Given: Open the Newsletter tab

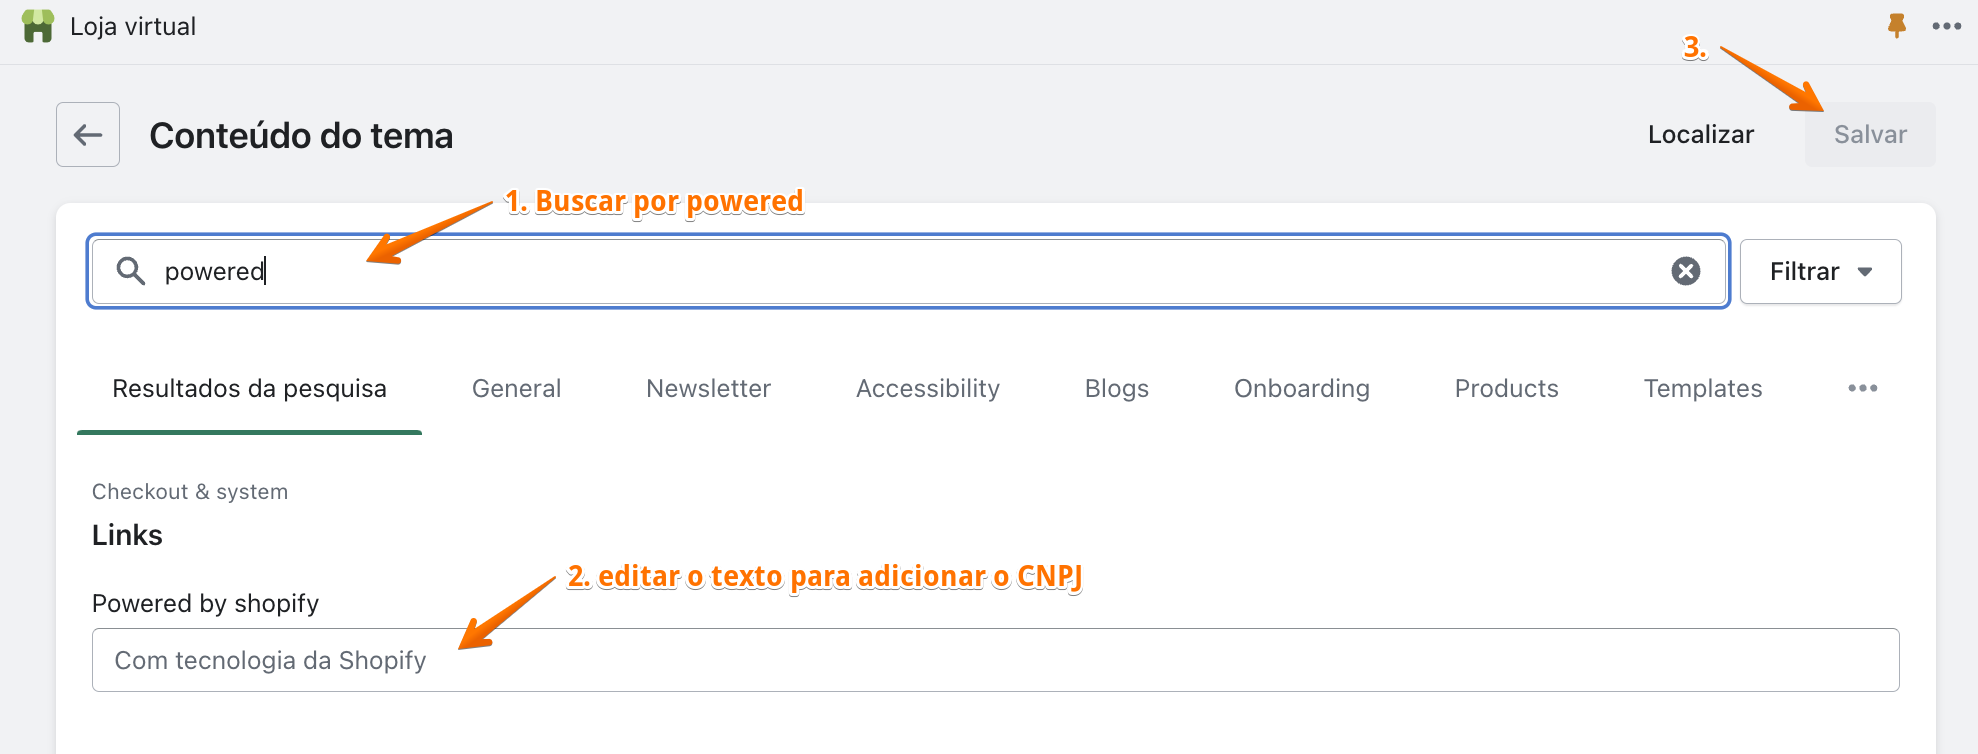Looking at the screenshot, I should (708, 388).
